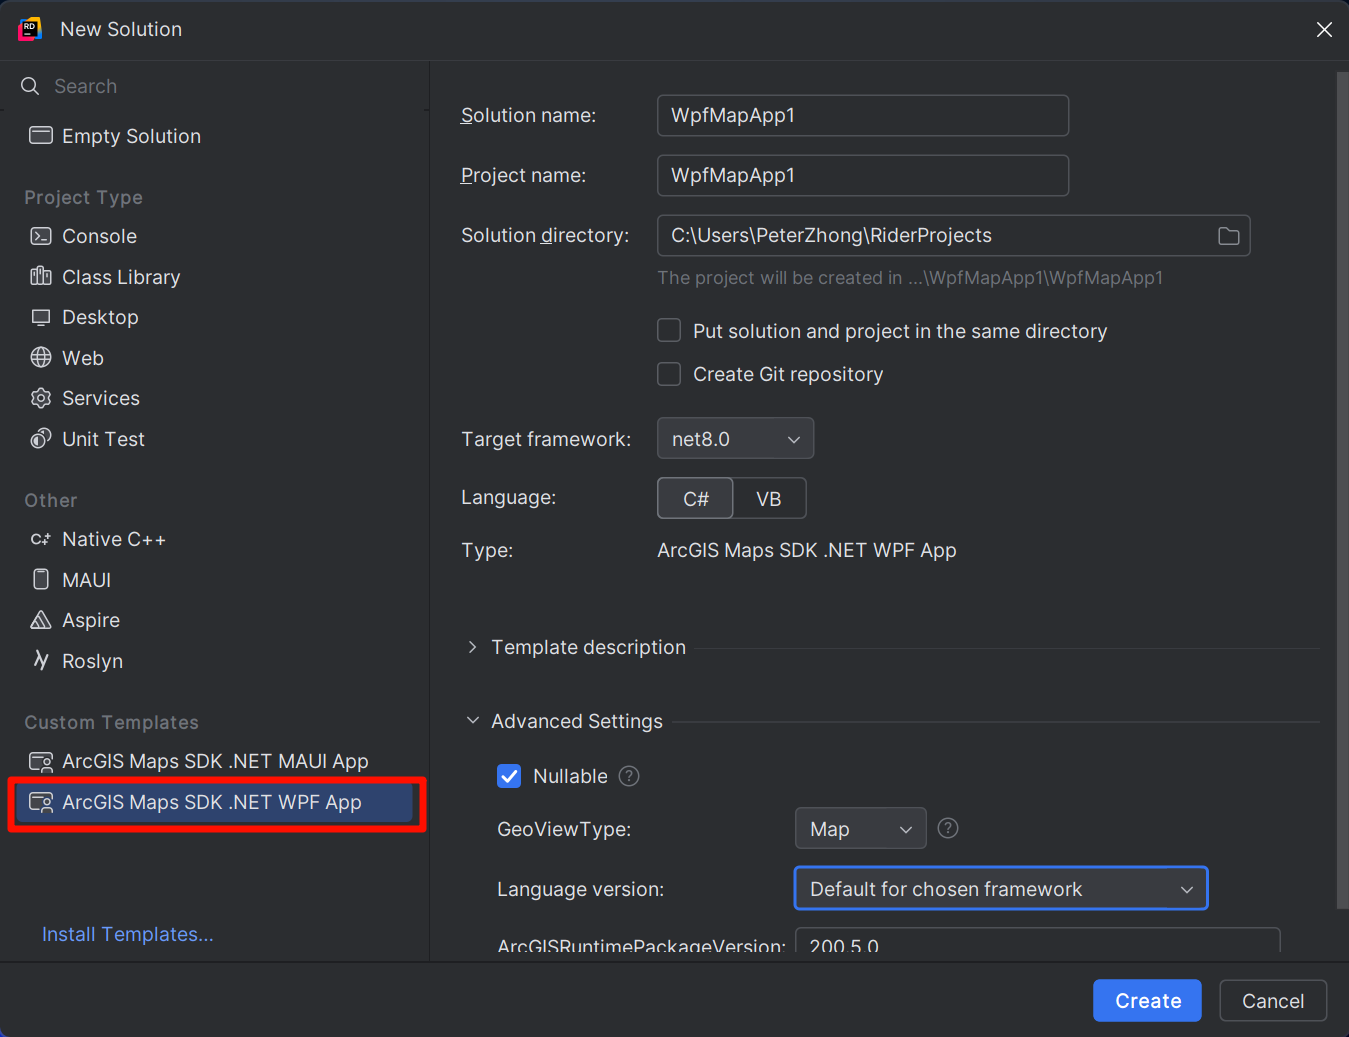Image resolution: width=1349 pixels, height=1037 pixels.
Task: Open help icon next to Nullable
Action: (629, 776)
